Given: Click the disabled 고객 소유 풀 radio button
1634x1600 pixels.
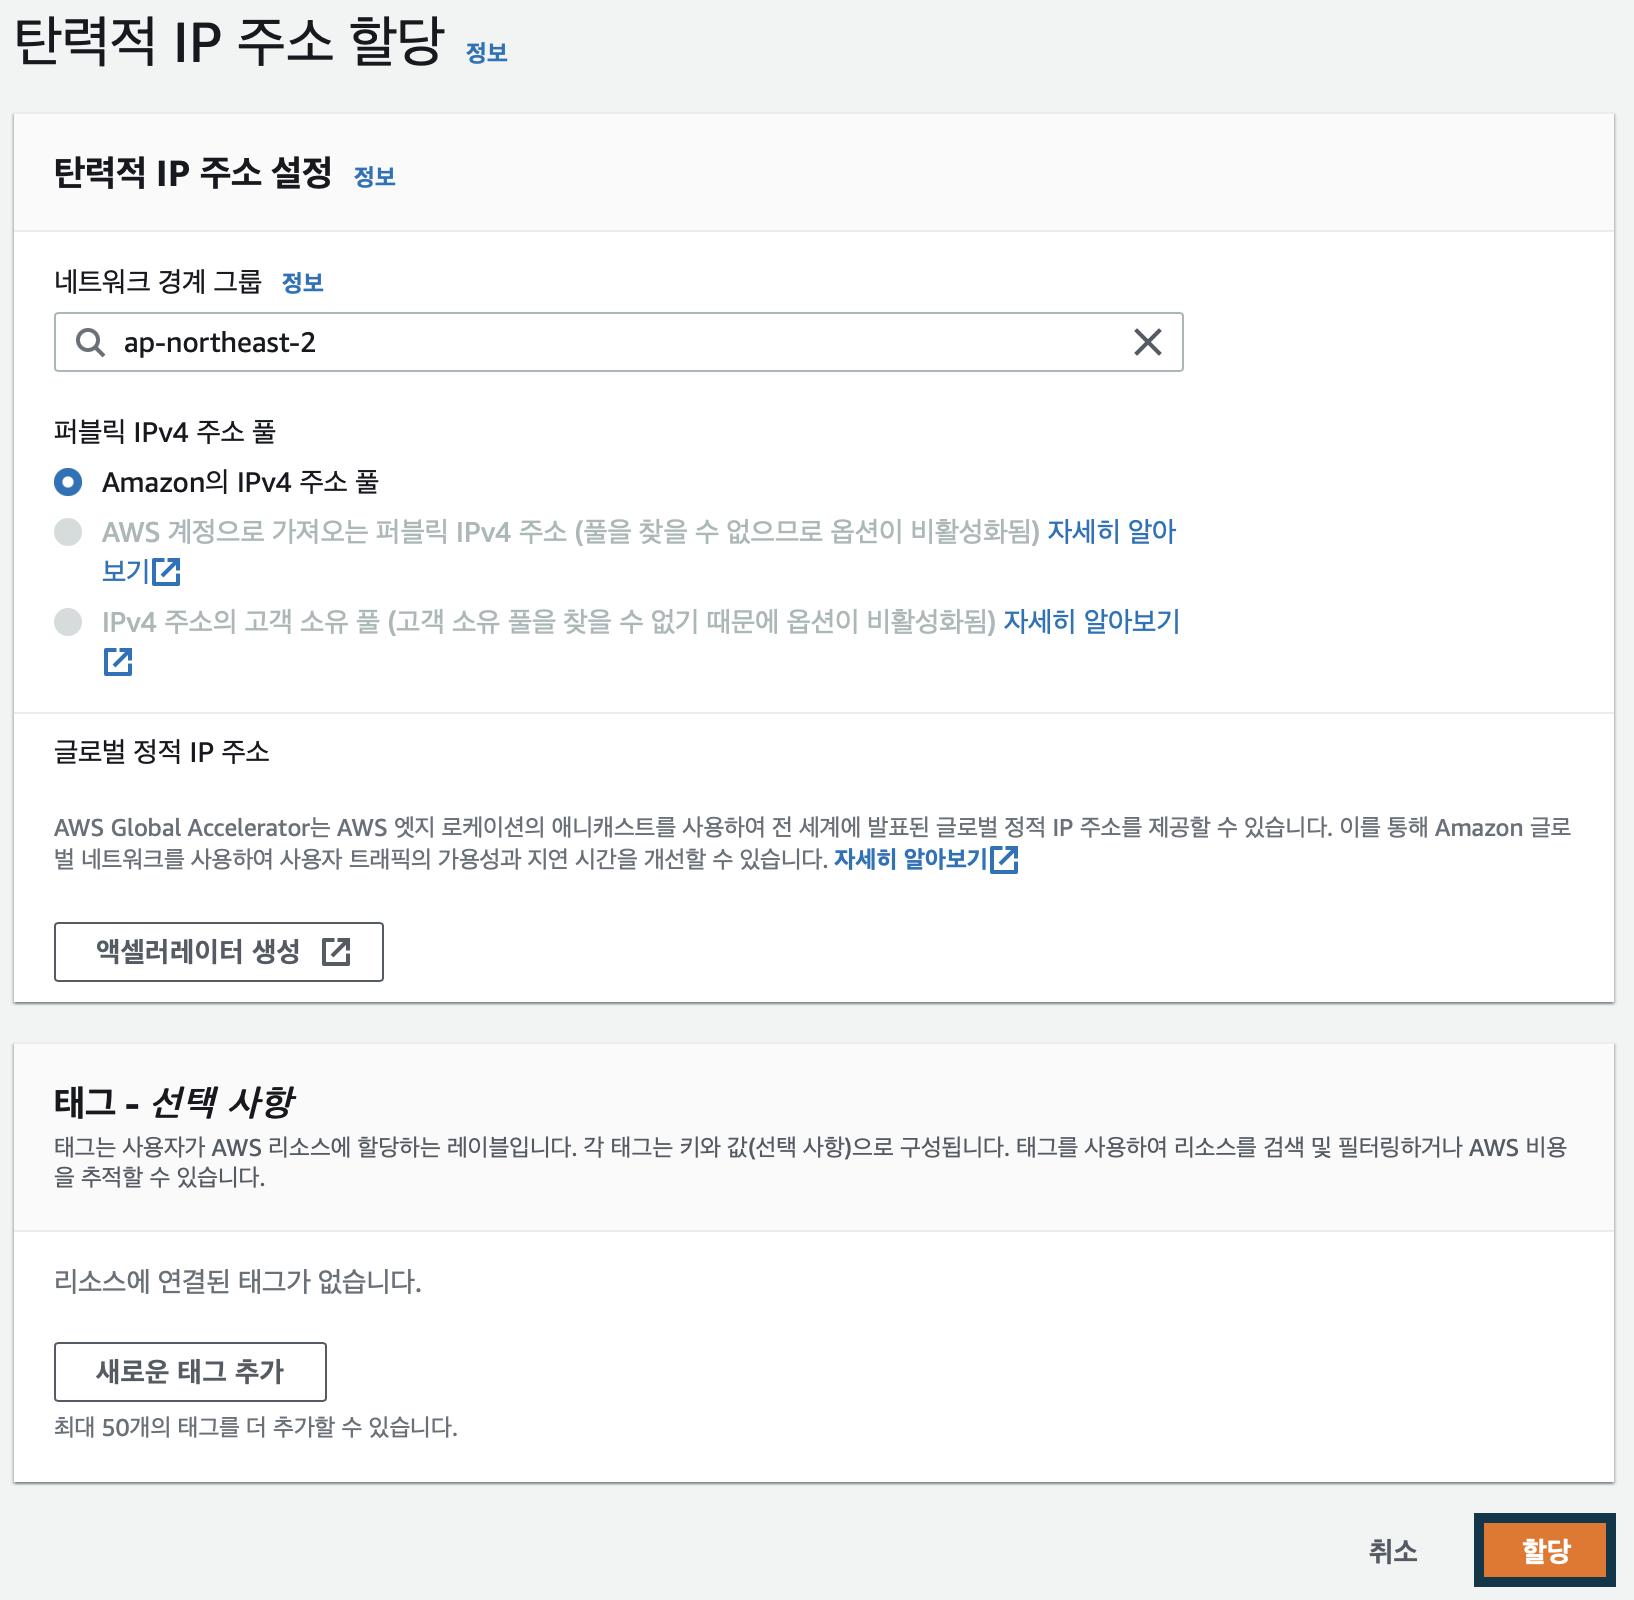Looking at the screenshot, I should pyautogui.click(x=70, y=622).
